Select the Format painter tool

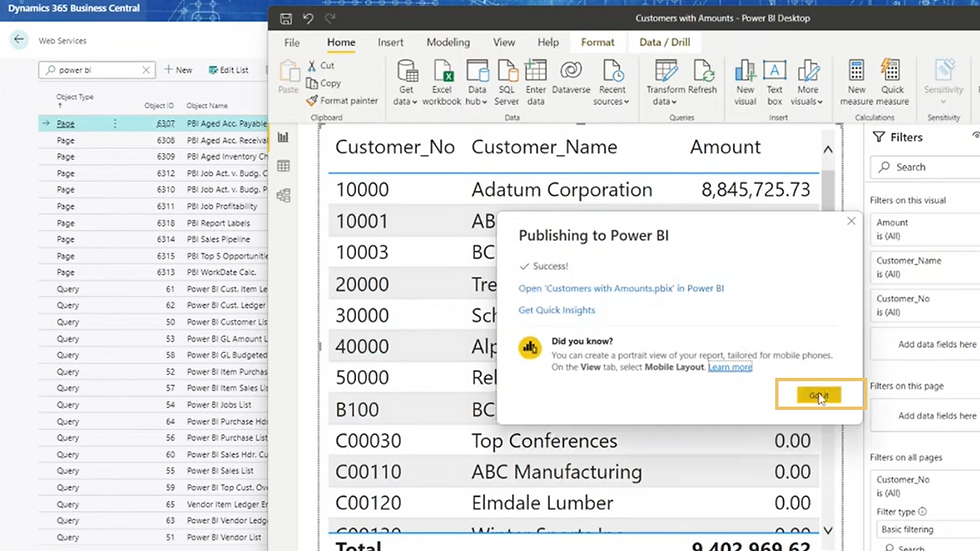[x=342, y=100]
